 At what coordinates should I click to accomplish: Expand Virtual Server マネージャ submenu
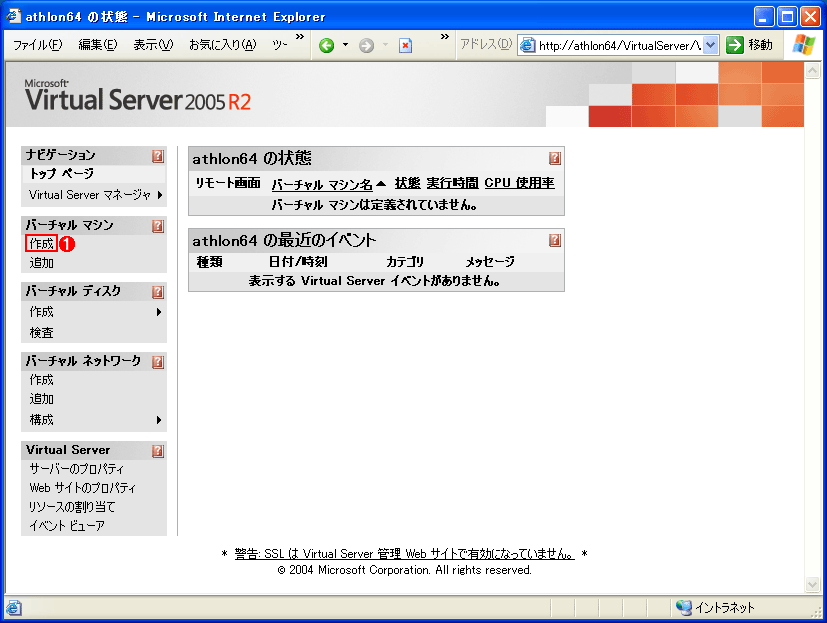coord(160,195)
